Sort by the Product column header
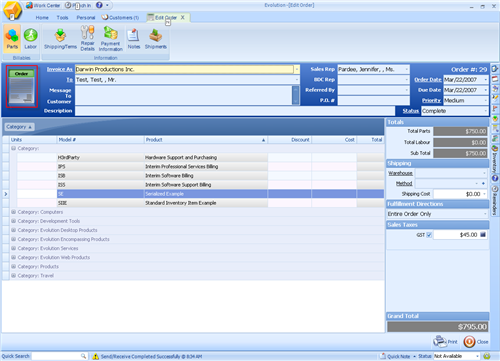This screenshot has width=500, height=361. (206, 140)
